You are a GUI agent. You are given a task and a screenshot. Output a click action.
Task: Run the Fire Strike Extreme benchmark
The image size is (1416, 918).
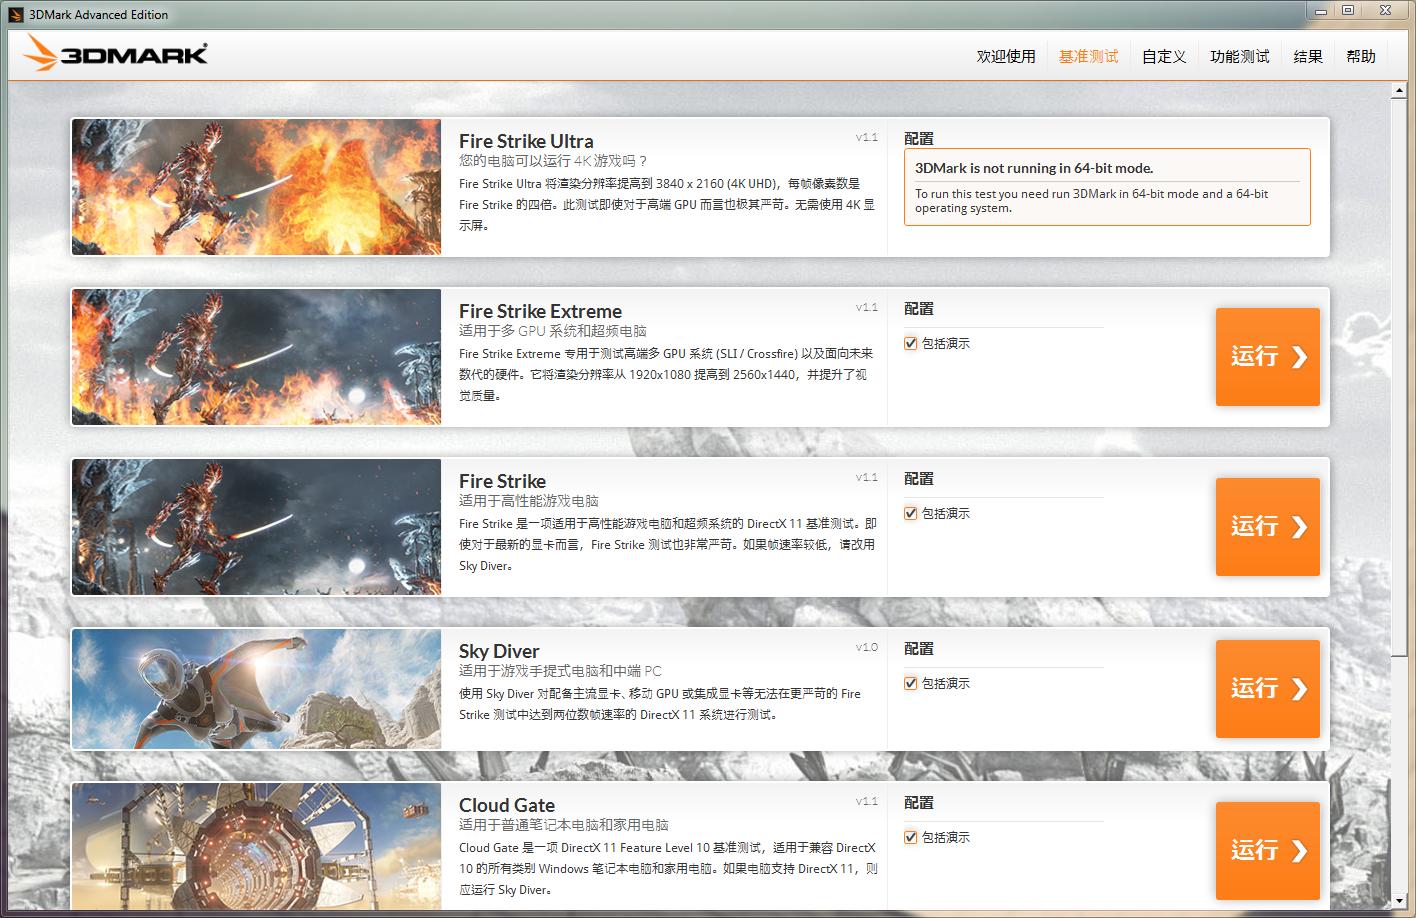1267,357
